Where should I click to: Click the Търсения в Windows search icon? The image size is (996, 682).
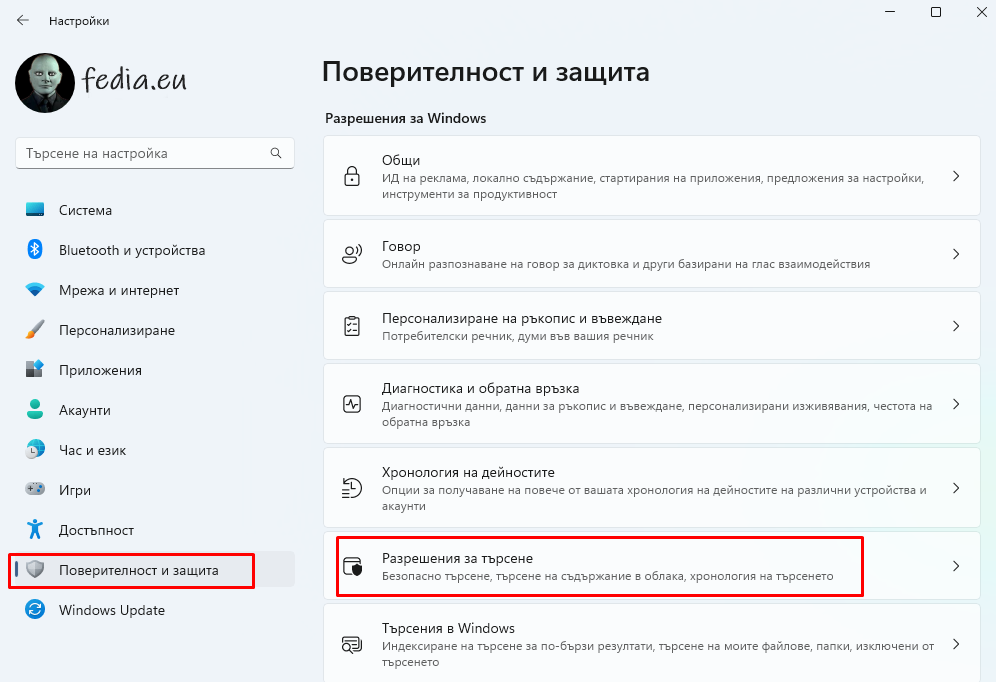point(352,645)
